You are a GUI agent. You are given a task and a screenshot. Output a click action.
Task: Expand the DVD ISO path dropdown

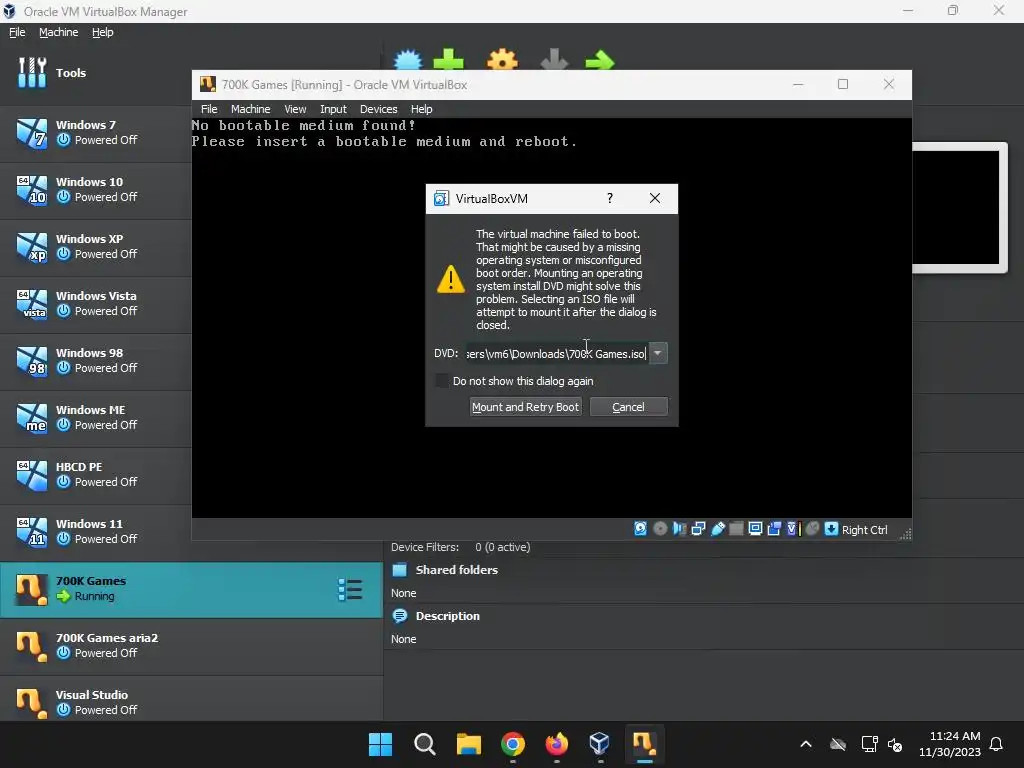[x=658, y=353]
